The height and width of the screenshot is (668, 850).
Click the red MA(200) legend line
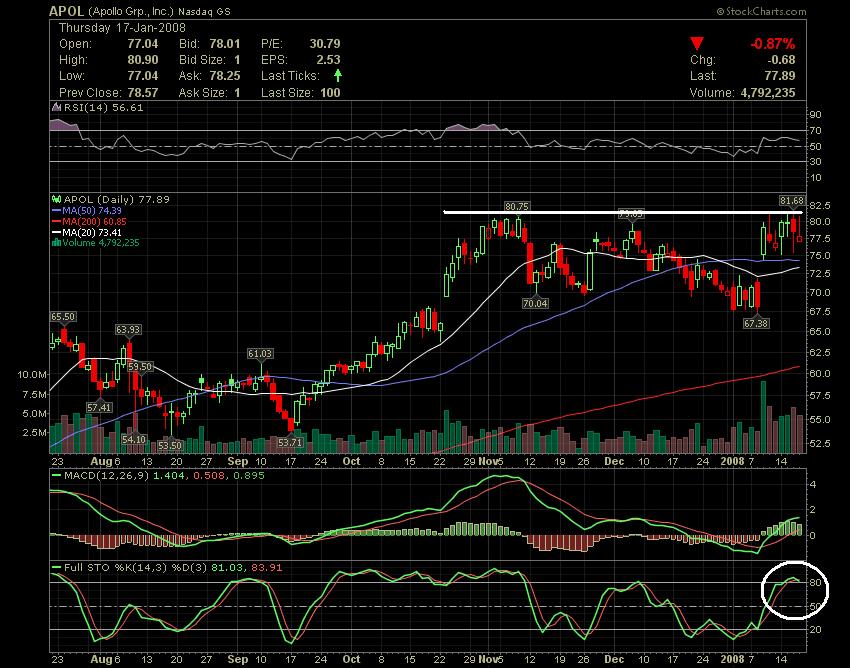pyautogui.click(x=56, y=221)
